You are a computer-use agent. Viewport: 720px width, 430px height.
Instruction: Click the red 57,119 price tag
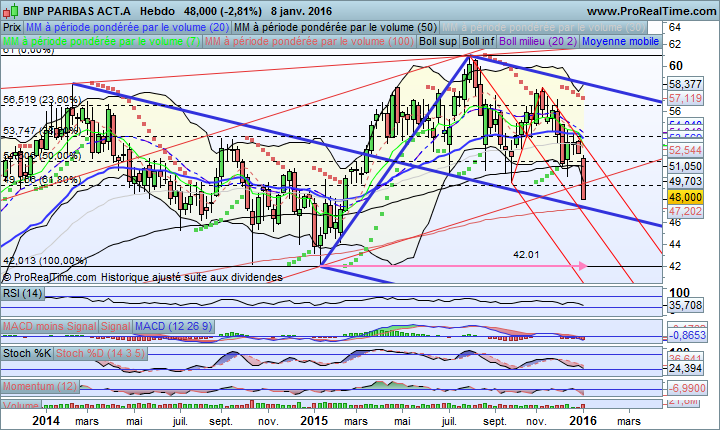[x=685, y=98]
